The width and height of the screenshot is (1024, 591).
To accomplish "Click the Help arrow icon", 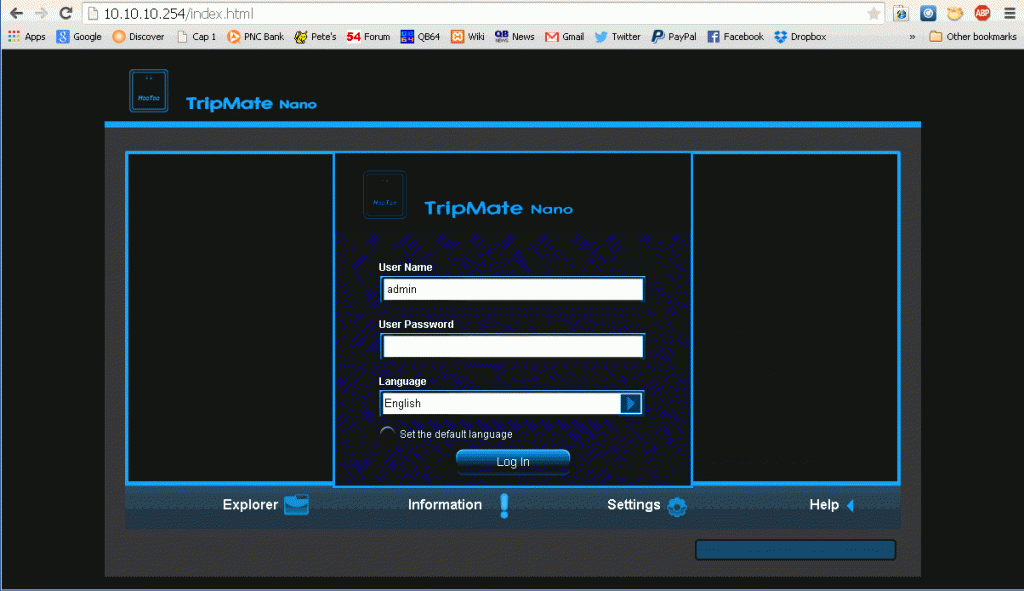I will click(850, 505).
